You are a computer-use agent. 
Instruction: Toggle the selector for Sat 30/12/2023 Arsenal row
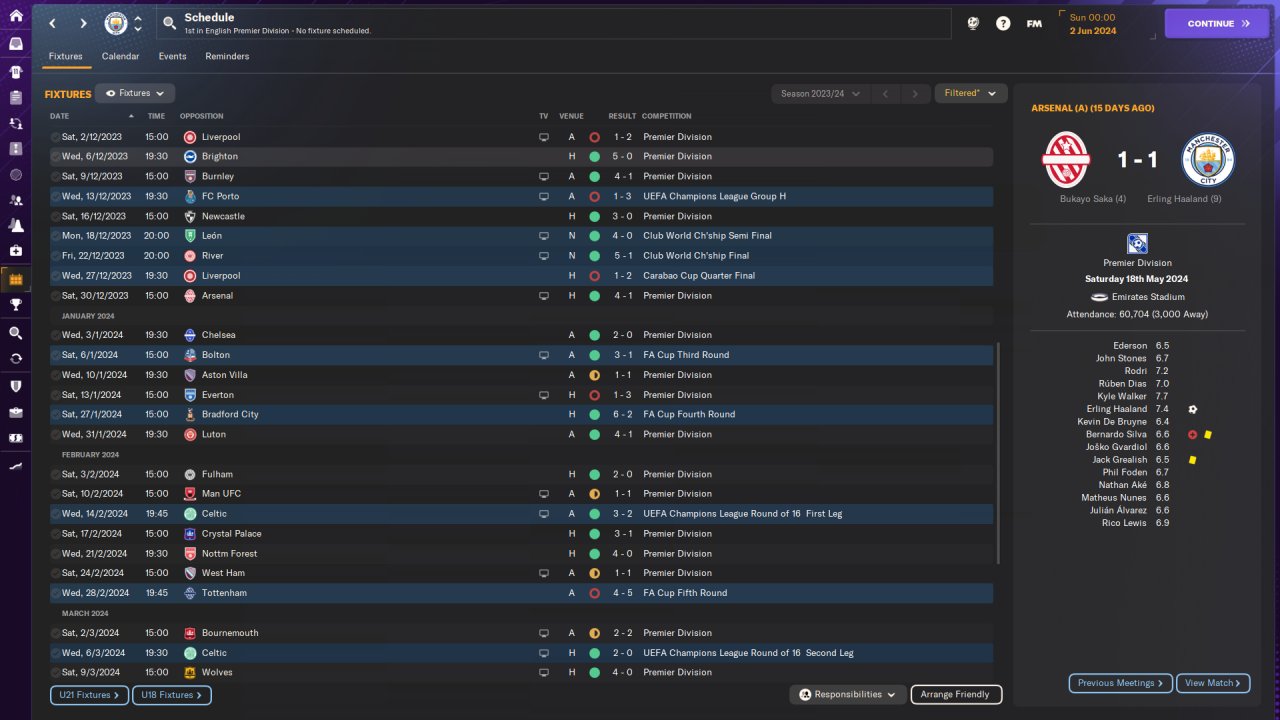(55, 296)
